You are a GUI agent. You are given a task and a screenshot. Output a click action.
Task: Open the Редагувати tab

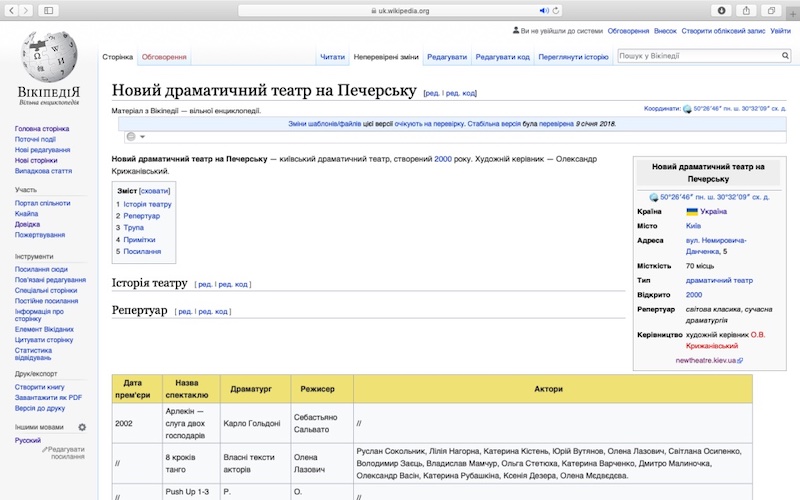click(447, 57)
